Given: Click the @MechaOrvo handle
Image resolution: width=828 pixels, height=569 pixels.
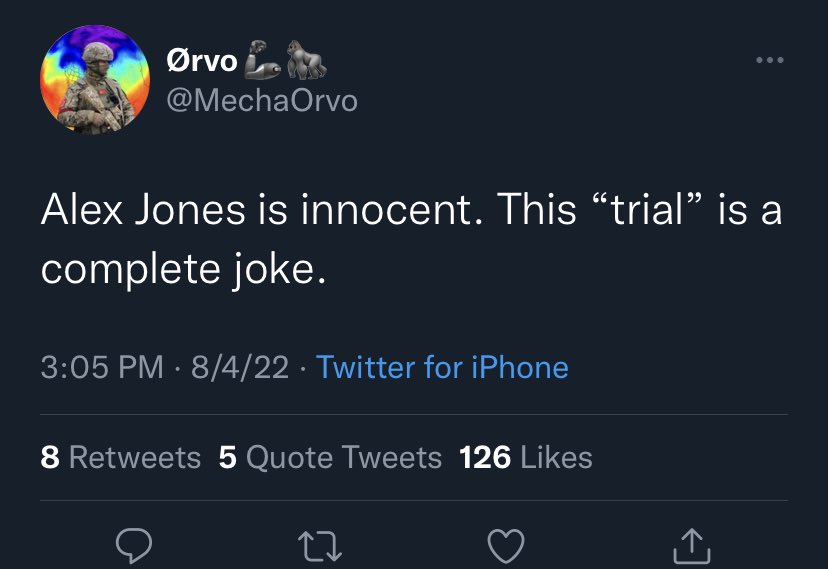Looking at the screenshot, I should tap(262, 100).
